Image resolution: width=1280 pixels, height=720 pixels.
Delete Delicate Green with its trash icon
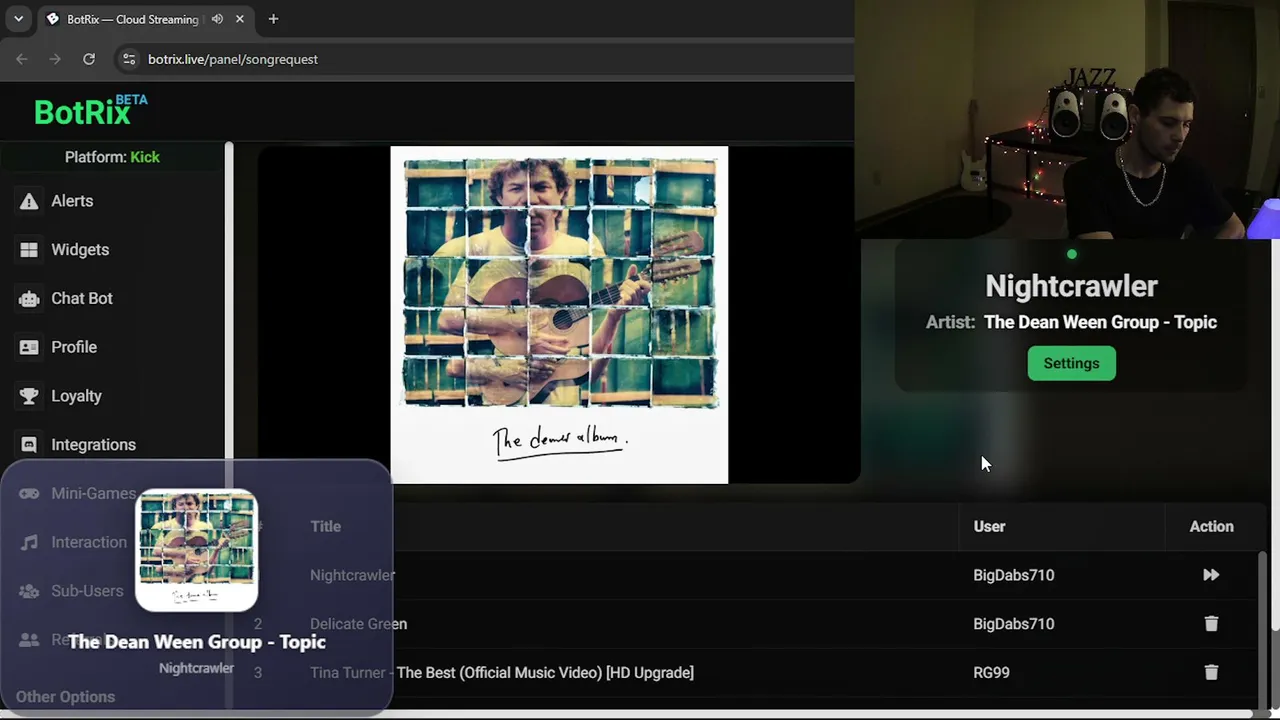1211,624
